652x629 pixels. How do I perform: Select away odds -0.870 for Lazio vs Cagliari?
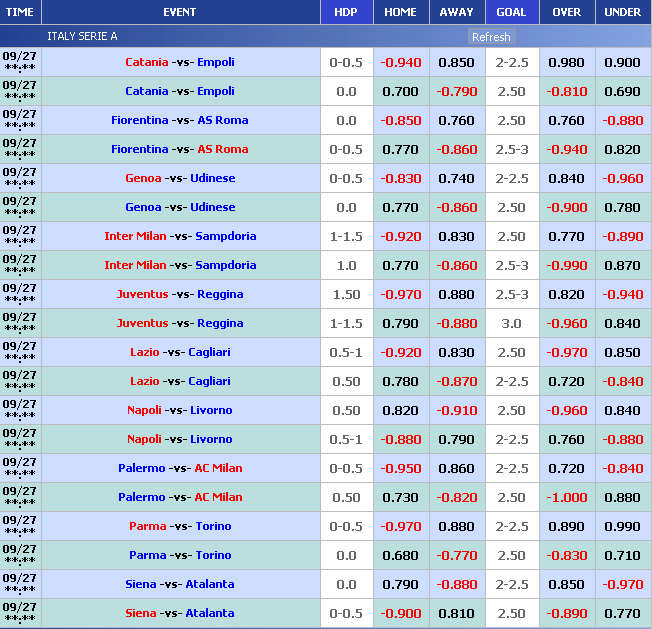pyautogui.click(x=456, y=381)
